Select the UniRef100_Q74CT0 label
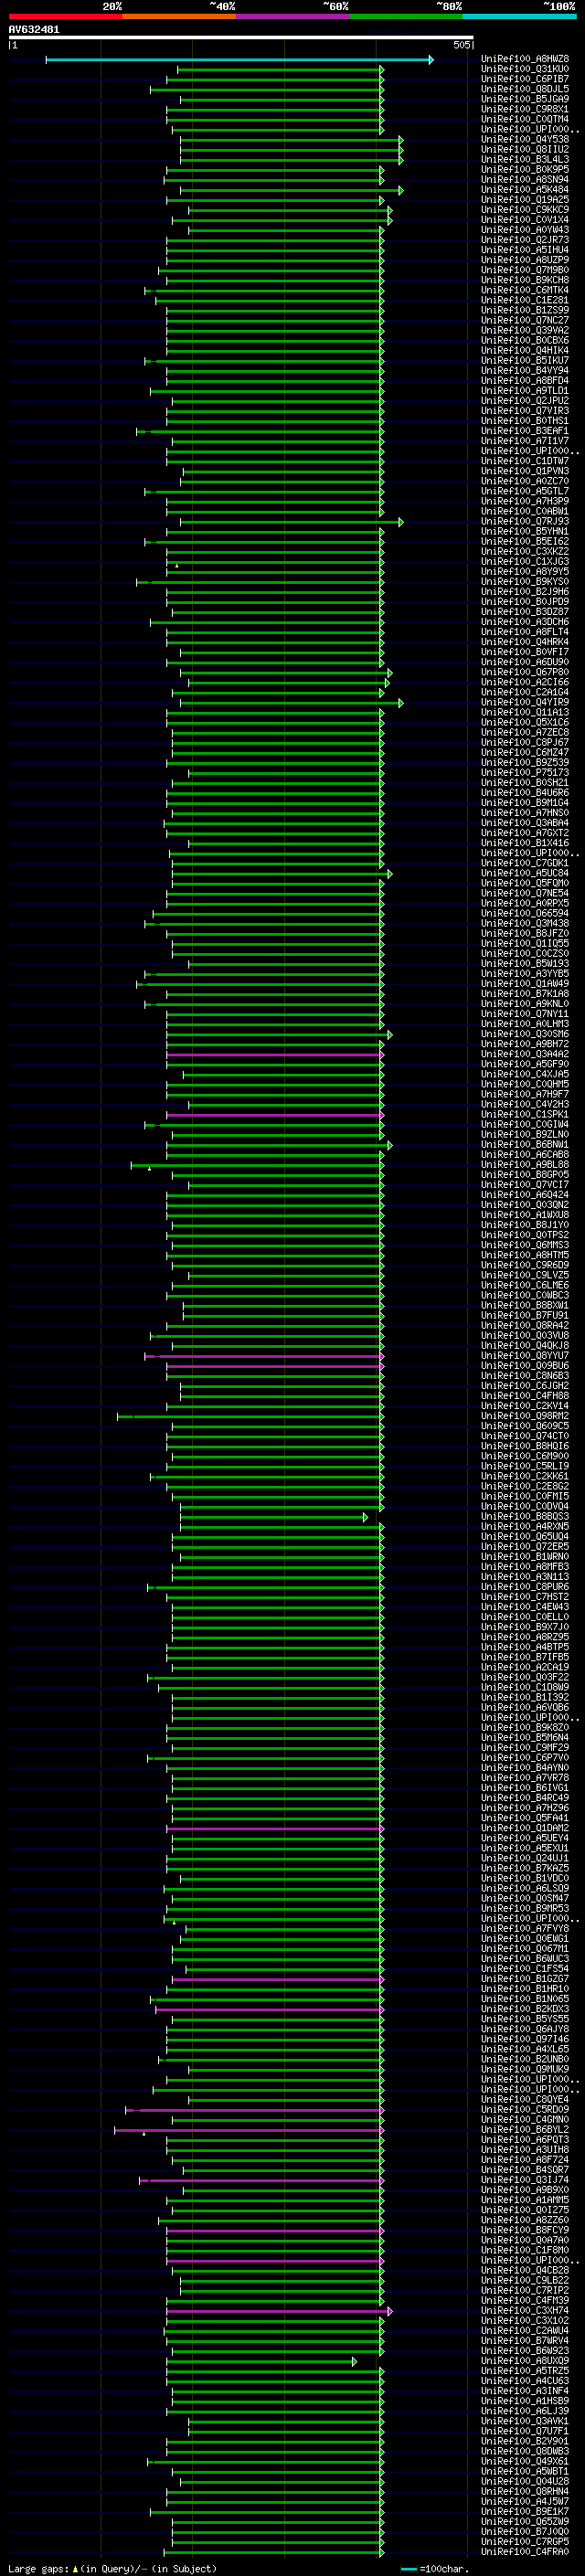This screenshot has width=585, height=2576. 525,1436
